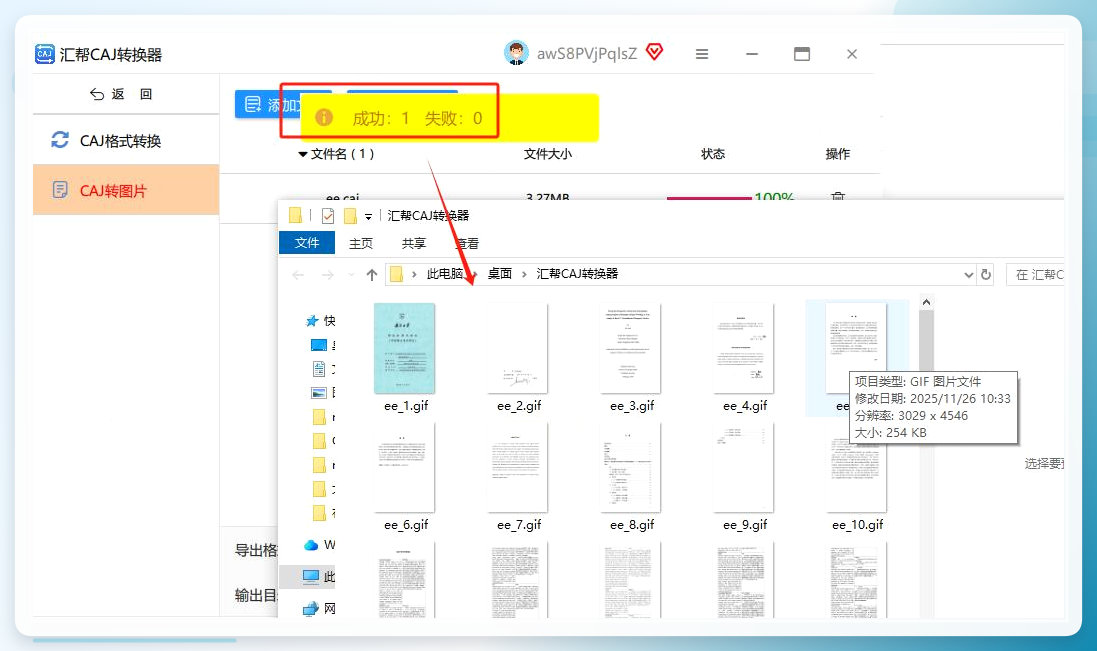1097x651 pixels.
Task: Click the 操作 column header
Action: point(837,154)
